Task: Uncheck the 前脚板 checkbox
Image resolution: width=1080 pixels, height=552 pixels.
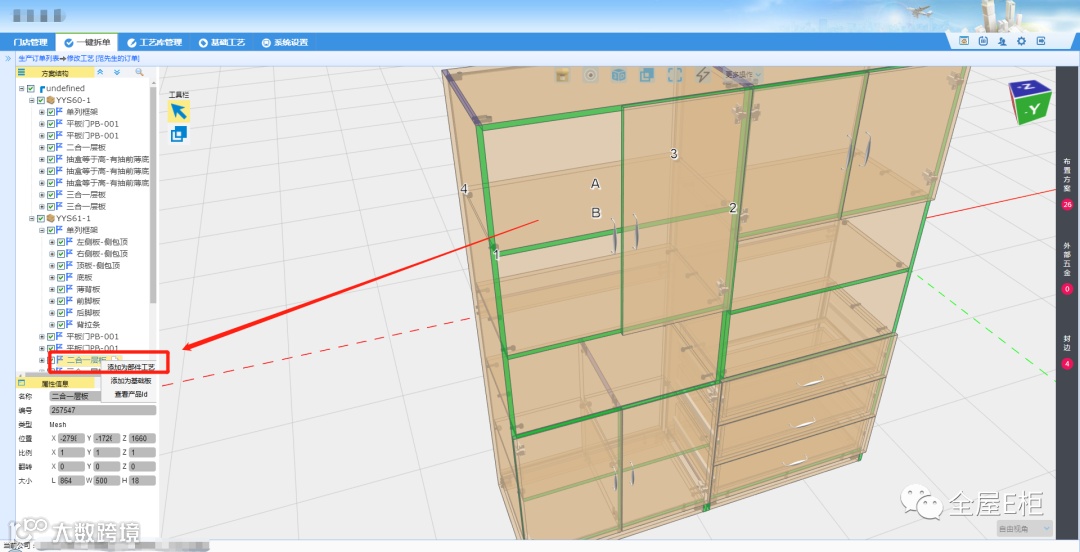Action: click(61, 300)
